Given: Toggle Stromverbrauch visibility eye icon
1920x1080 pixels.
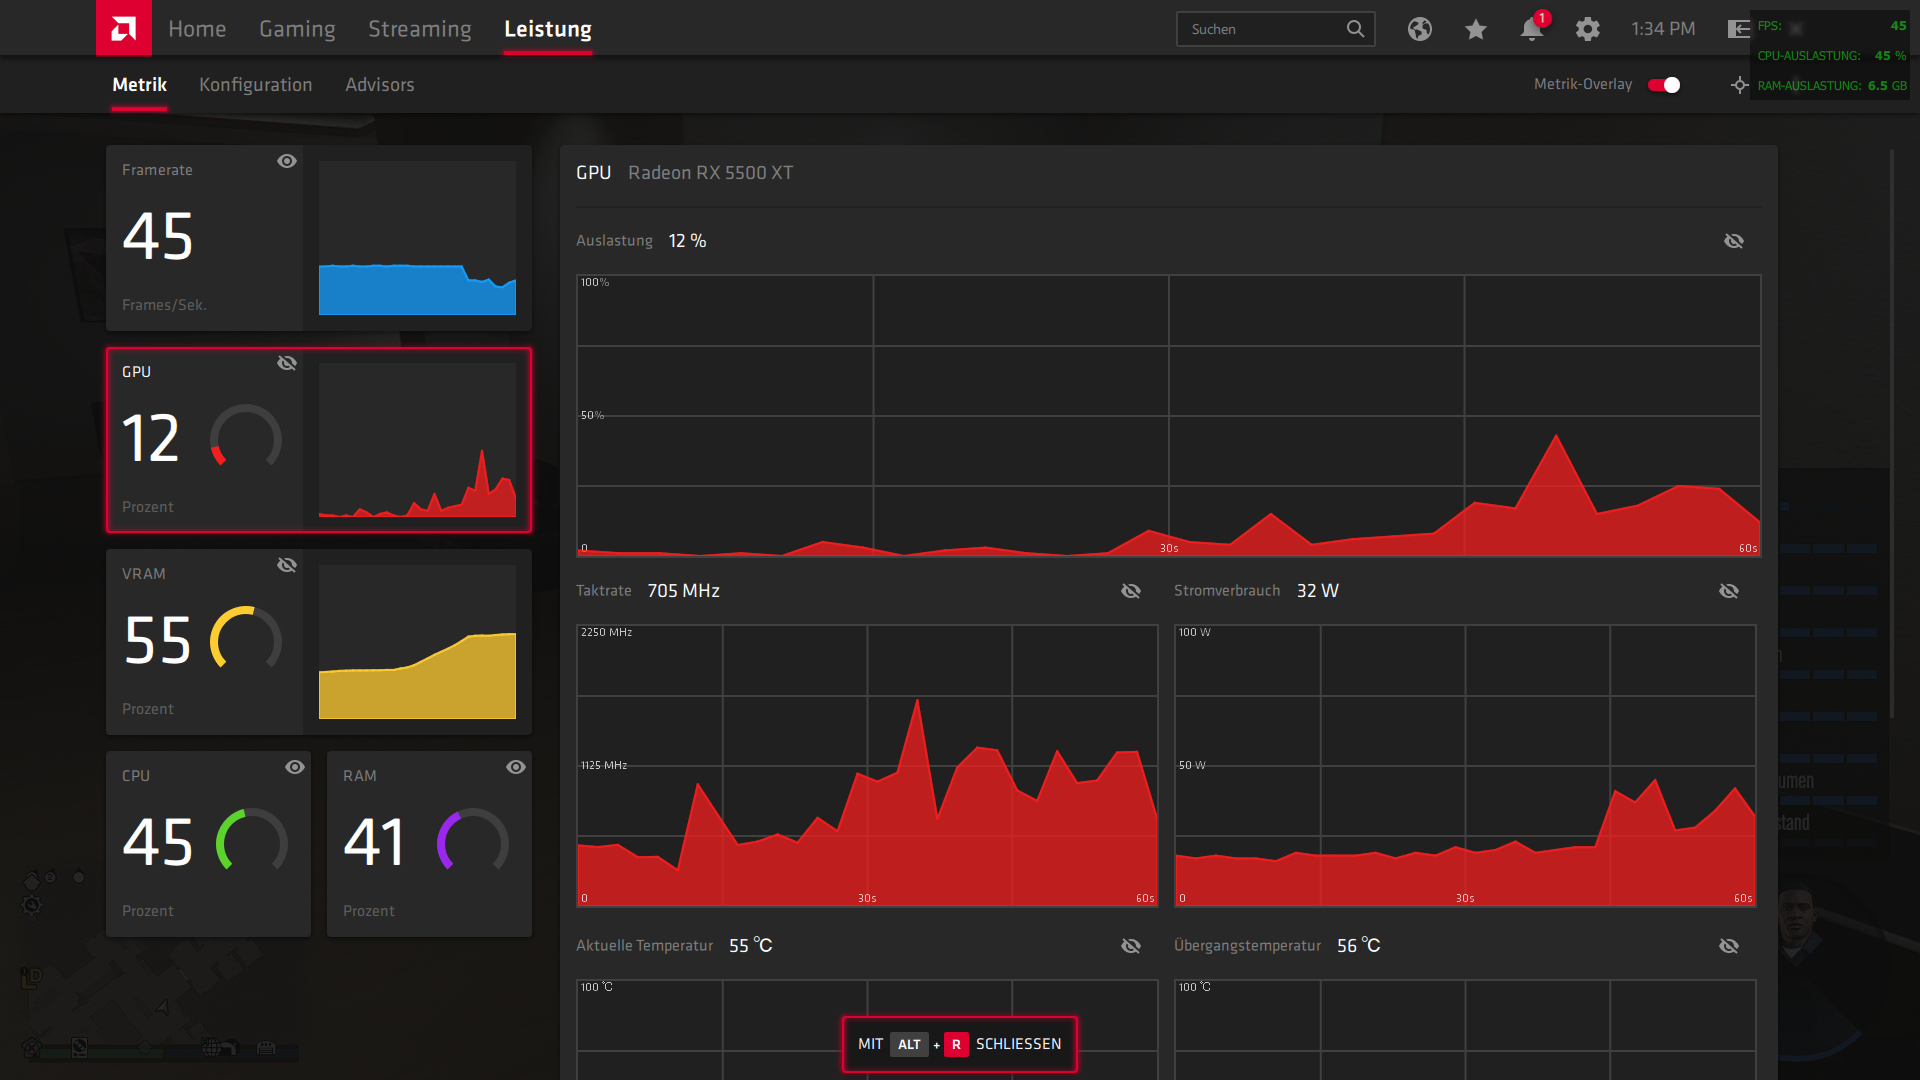Looking at the screenshot, I should [1729, 591].
